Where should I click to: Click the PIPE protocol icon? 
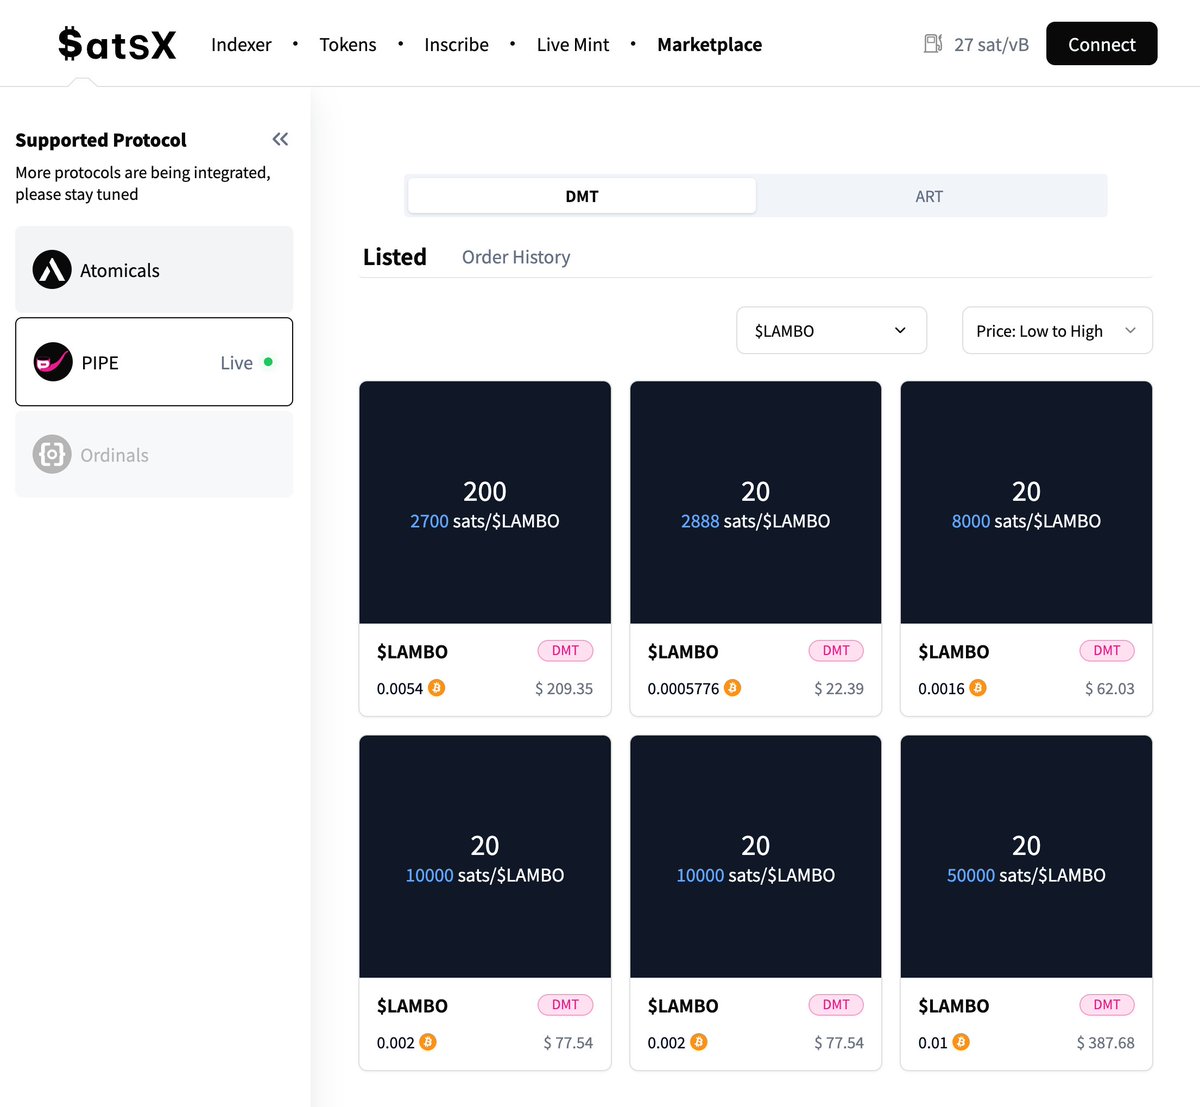point(53,362)
